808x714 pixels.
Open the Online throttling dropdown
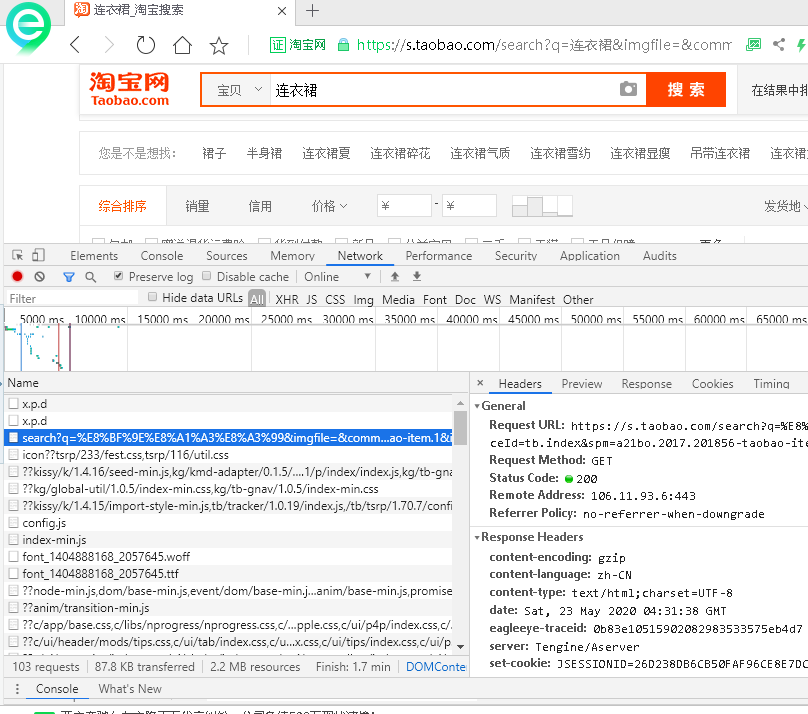(338, 277)
